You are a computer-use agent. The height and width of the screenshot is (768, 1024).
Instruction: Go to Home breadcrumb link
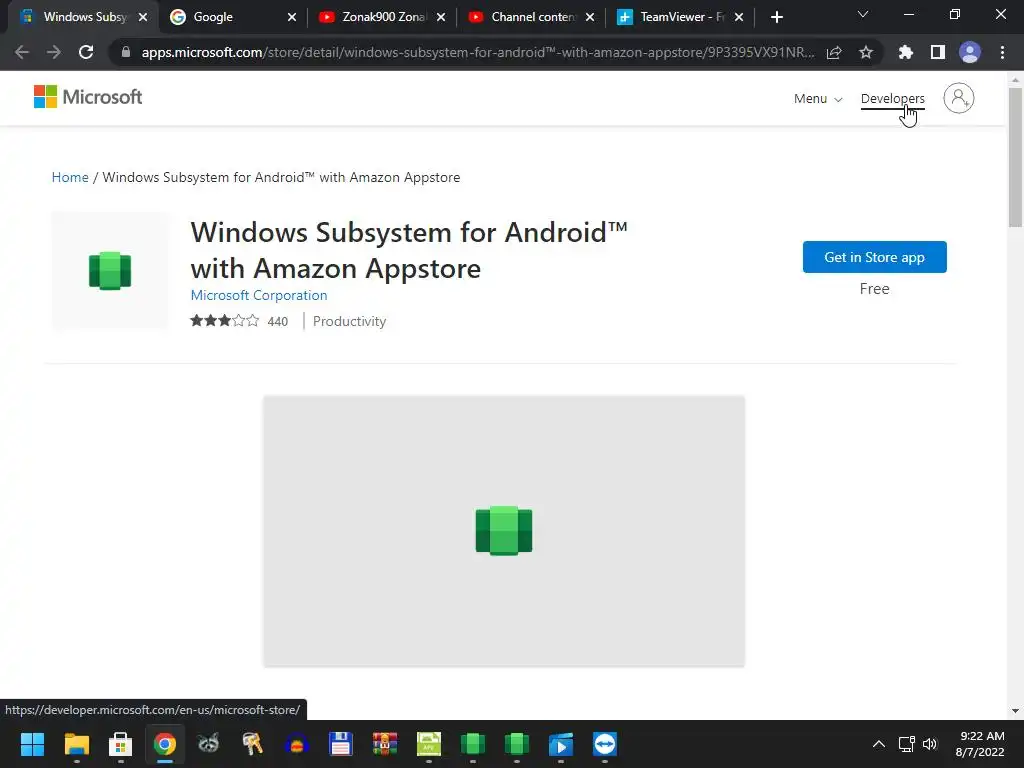coord(70,177)
